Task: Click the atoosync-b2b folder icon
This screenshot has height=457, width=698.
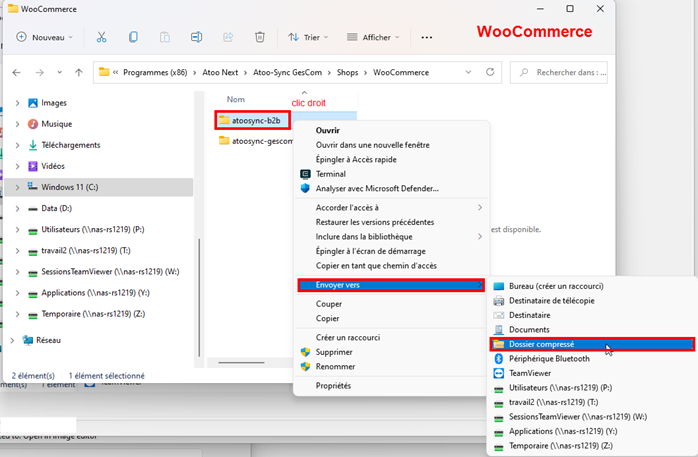Action: [224, 120]
